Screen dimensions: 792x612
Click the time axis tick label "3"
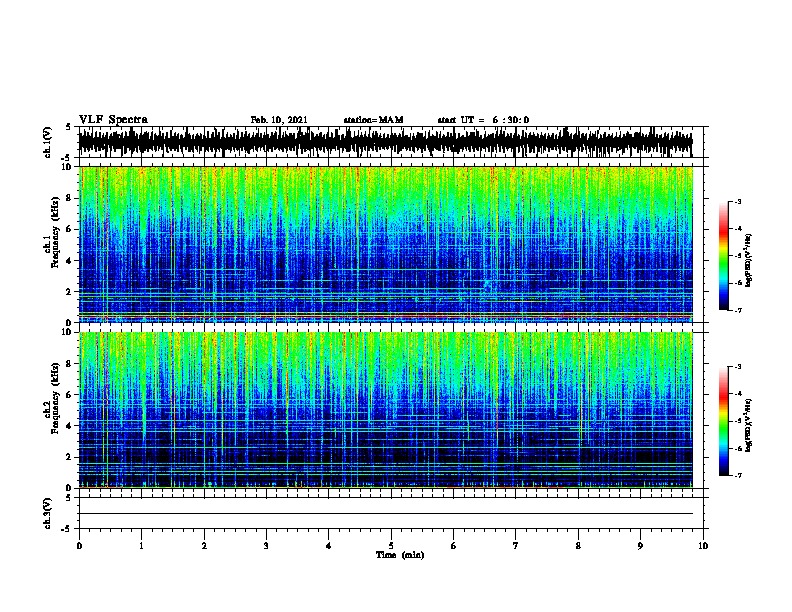point(266,546)
